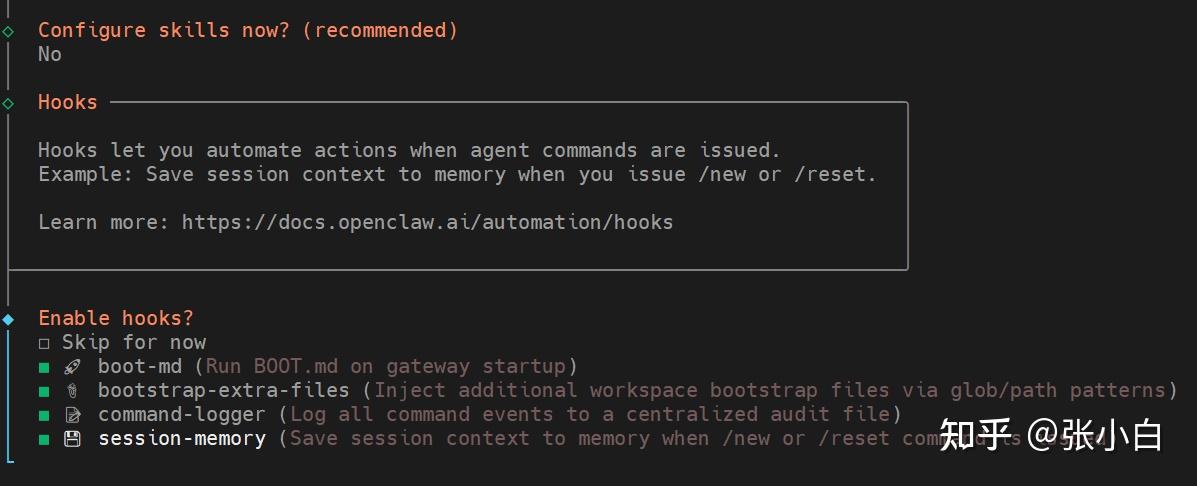Click the floppy disk icon beside session-memory
This screenshot has width=1197, height=486.
[72, 439]
